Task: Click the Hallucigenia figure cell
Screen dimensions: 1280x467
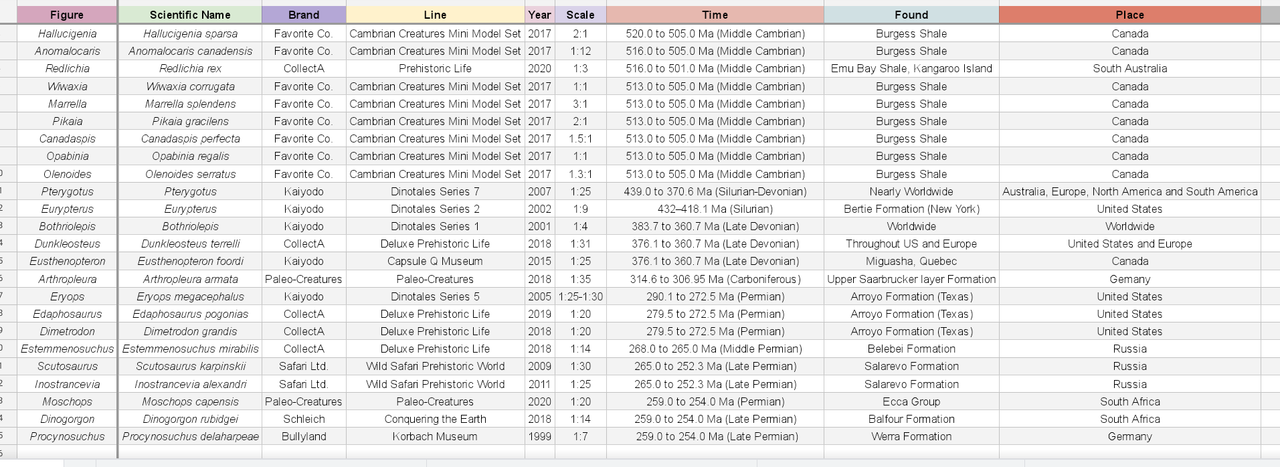Action: [67, 34]
